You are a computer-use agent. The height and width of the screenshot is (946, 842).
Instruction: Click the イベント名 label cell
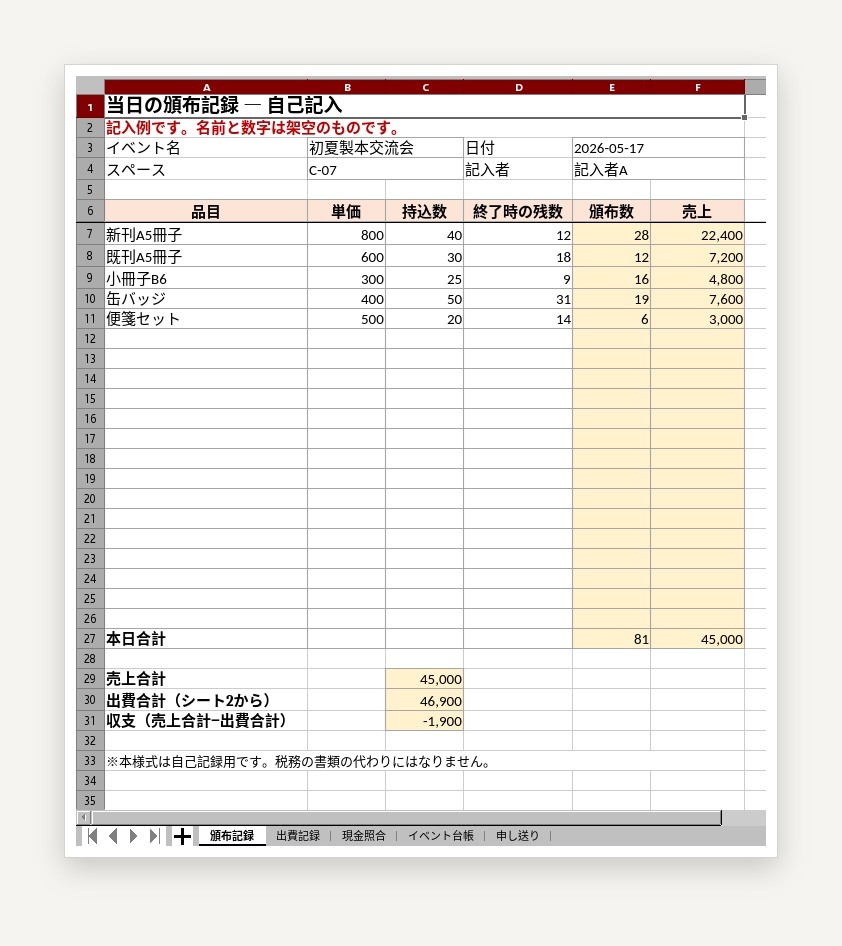[x=206, y=148]
